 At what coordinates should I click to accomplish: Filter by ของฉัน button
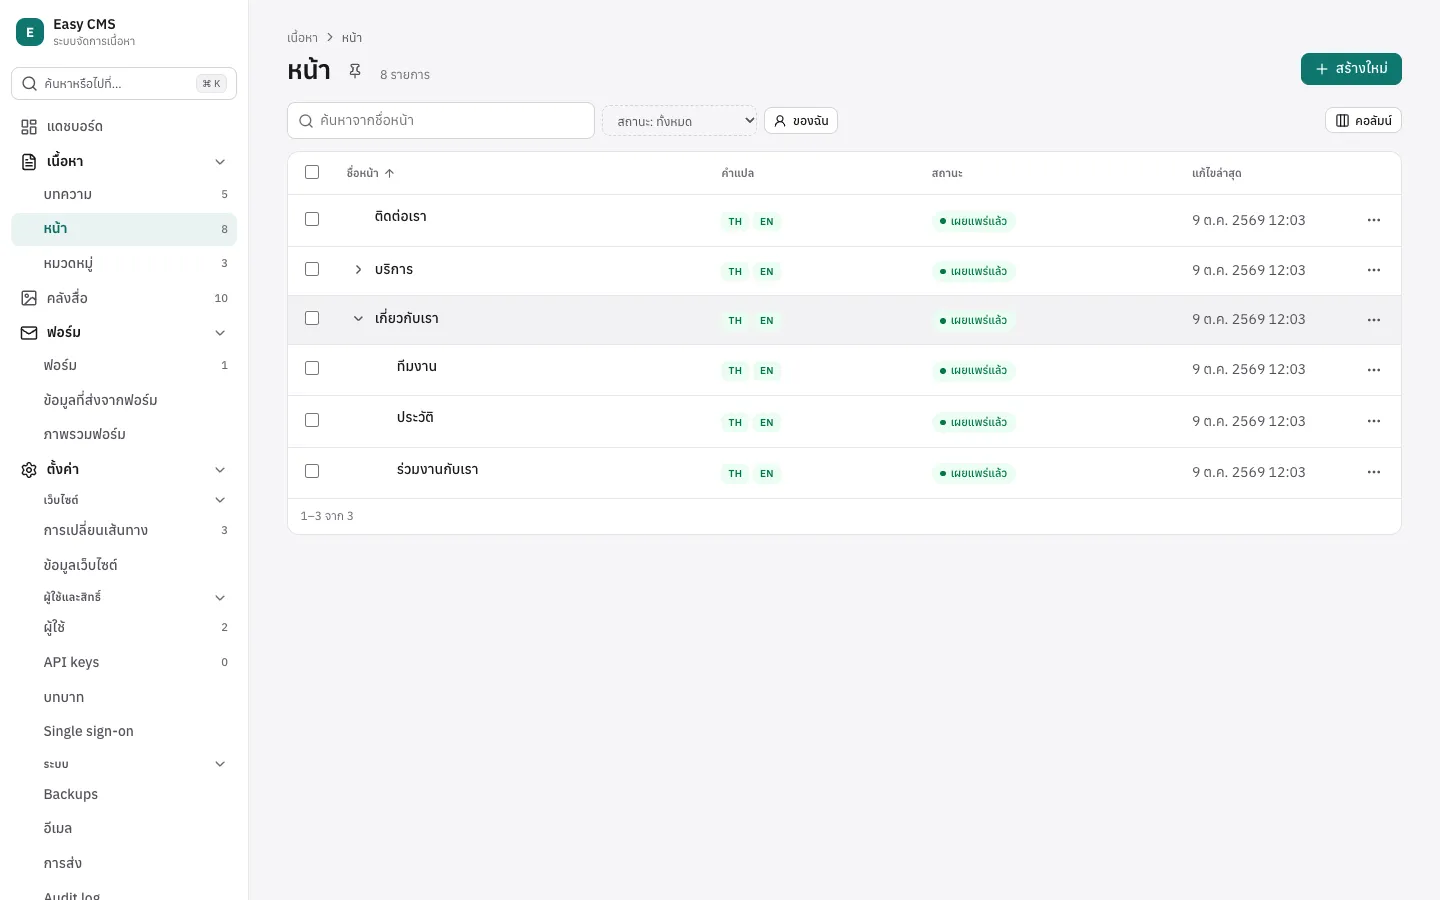801,121
